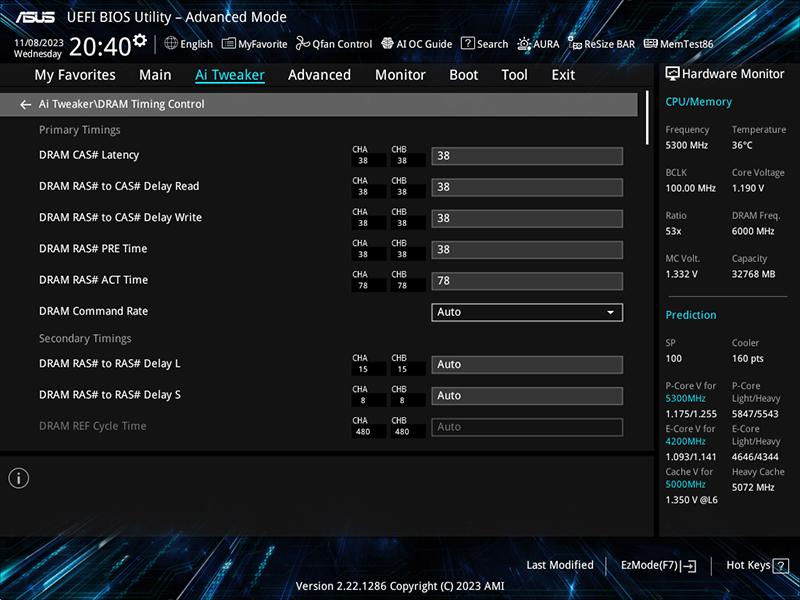Select the DRAM CAS# Latency label

coord(89,155)
